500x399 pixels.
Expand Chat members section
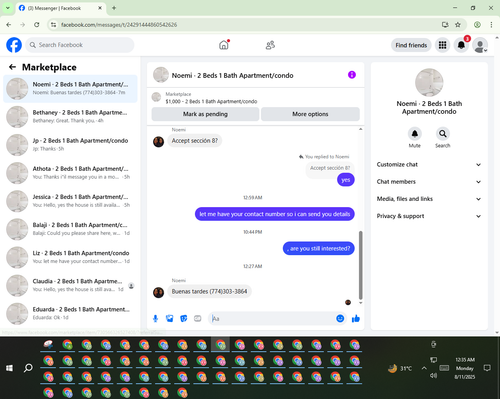[429, 182]
